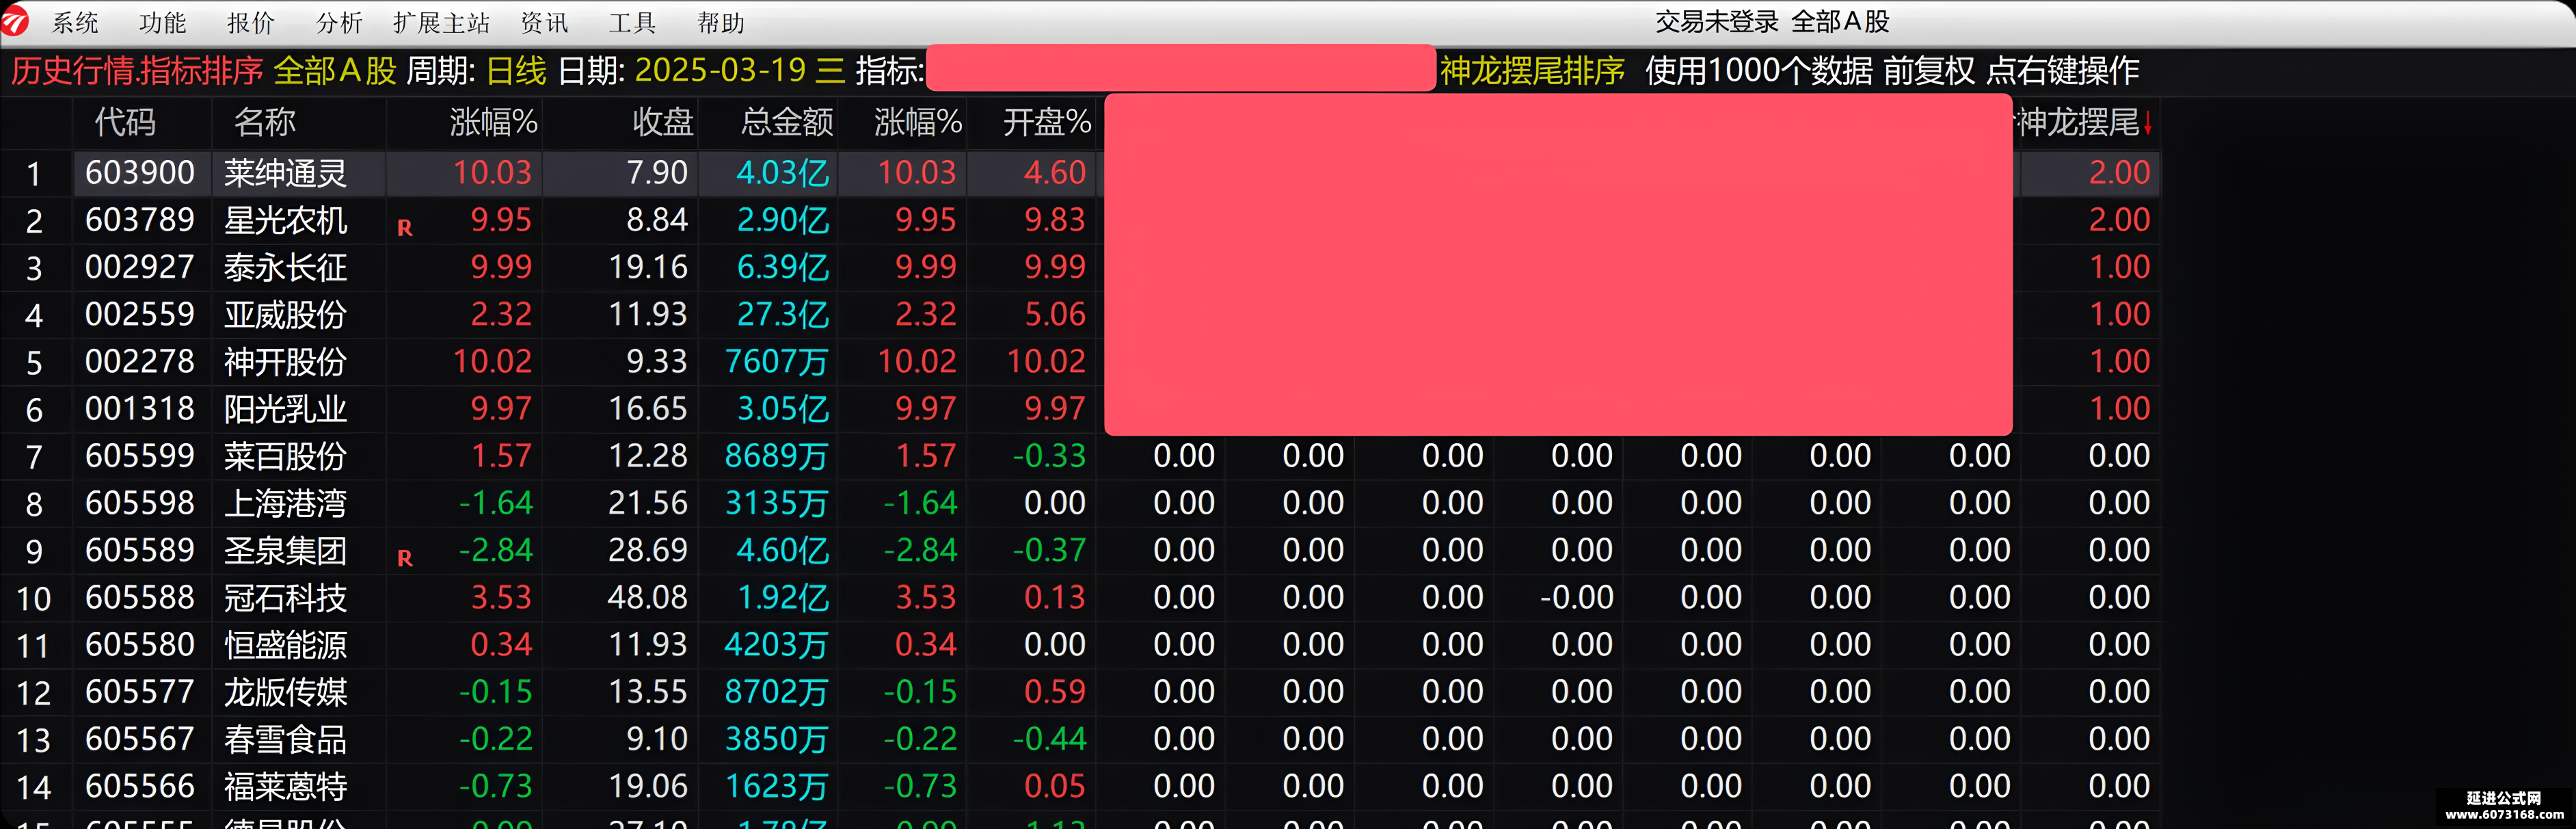This screenshot has width=2576, height=829.
Task: Click the red sort arrow on 神龙摆尾
Action: (2147, 123)
